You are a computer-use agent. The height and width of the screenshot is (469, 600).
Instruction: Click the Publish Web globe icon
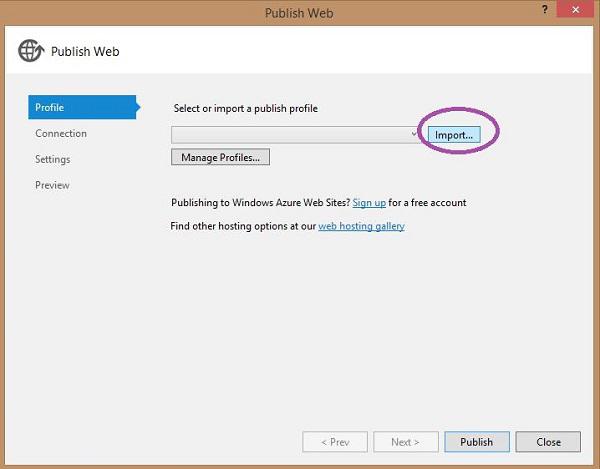coord(31,50)
